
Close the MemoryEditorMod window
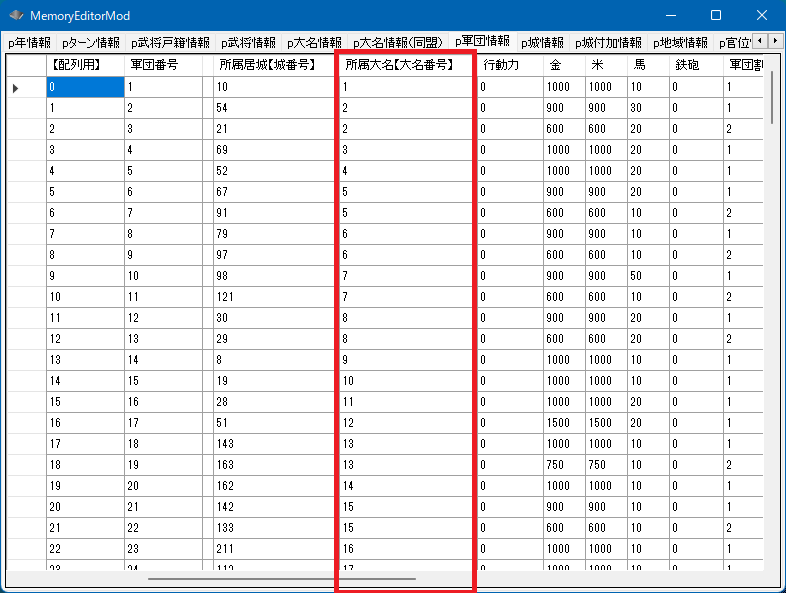(x=762, y=16)
